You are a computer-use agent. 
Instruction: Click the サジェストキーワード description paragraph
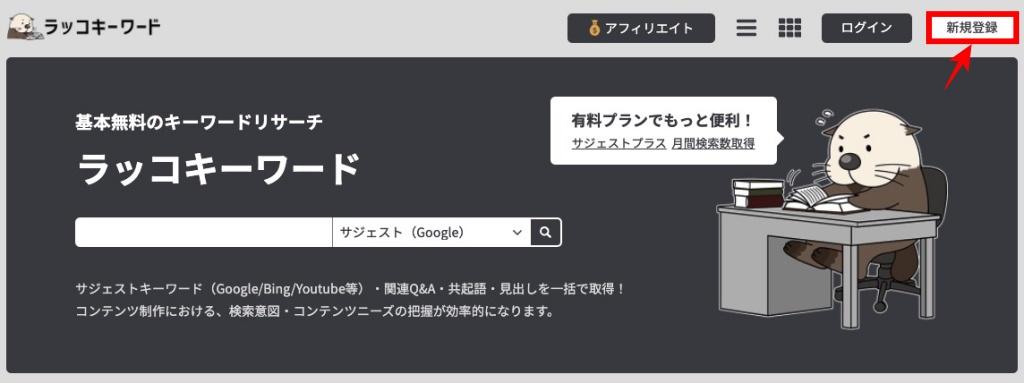[x=350, y=299]
